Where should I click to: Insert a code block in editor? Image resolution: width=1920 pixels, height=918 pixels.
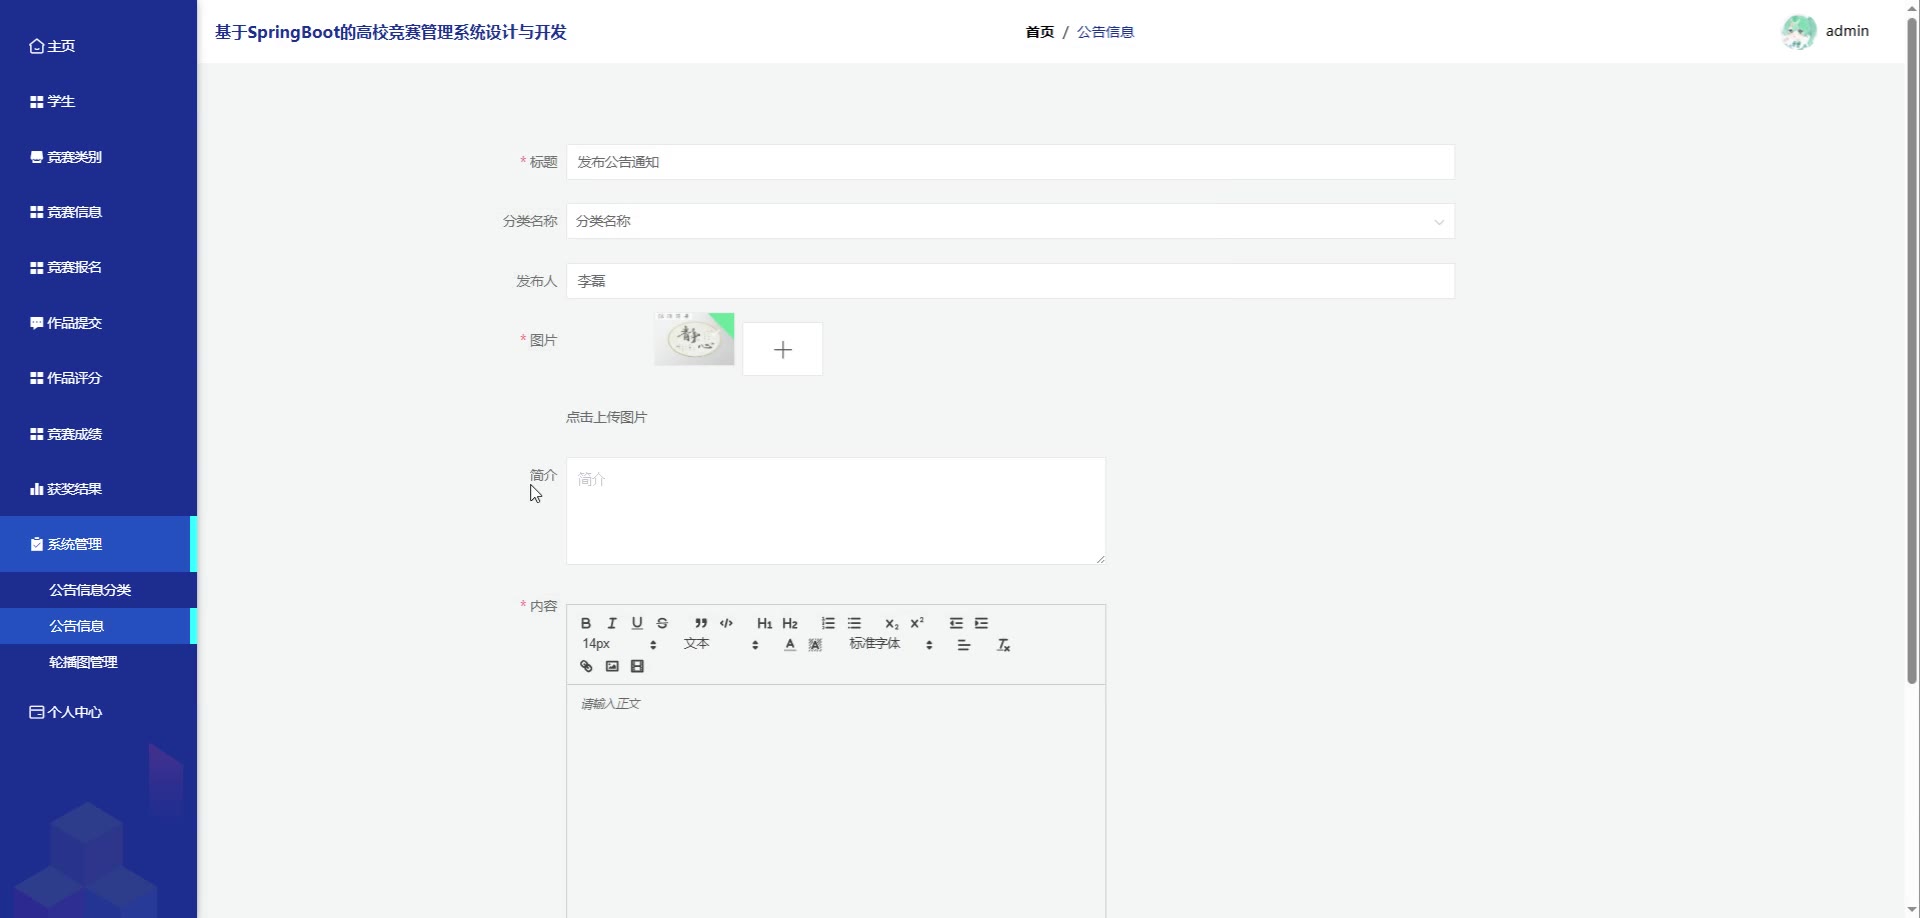726,623
